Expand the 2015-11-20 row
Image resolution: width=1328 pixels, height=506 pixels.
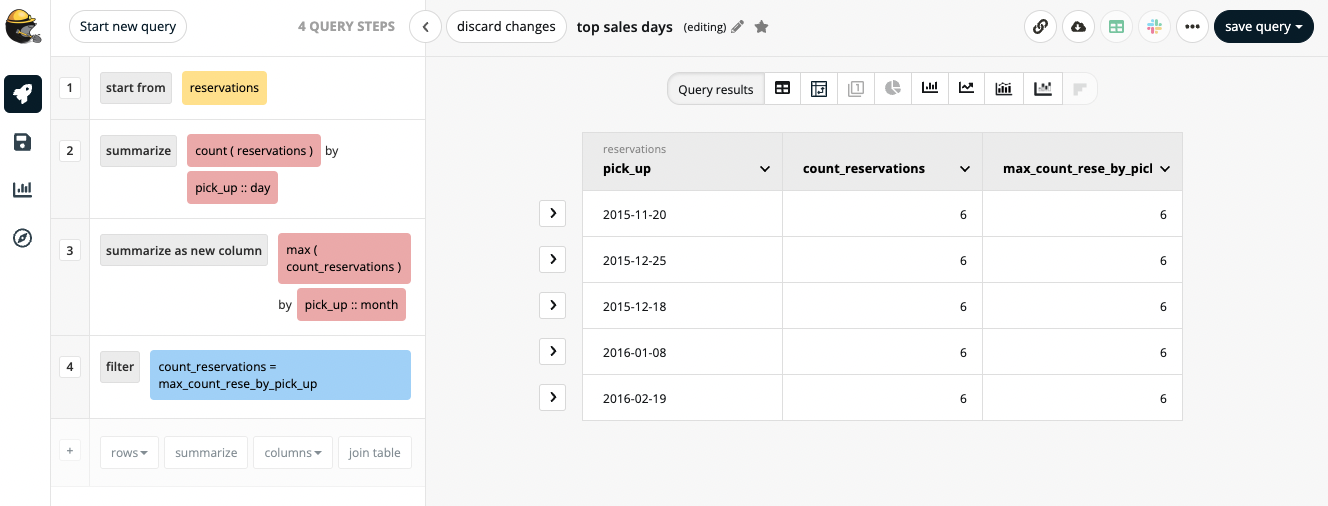(x=552, y=213)
